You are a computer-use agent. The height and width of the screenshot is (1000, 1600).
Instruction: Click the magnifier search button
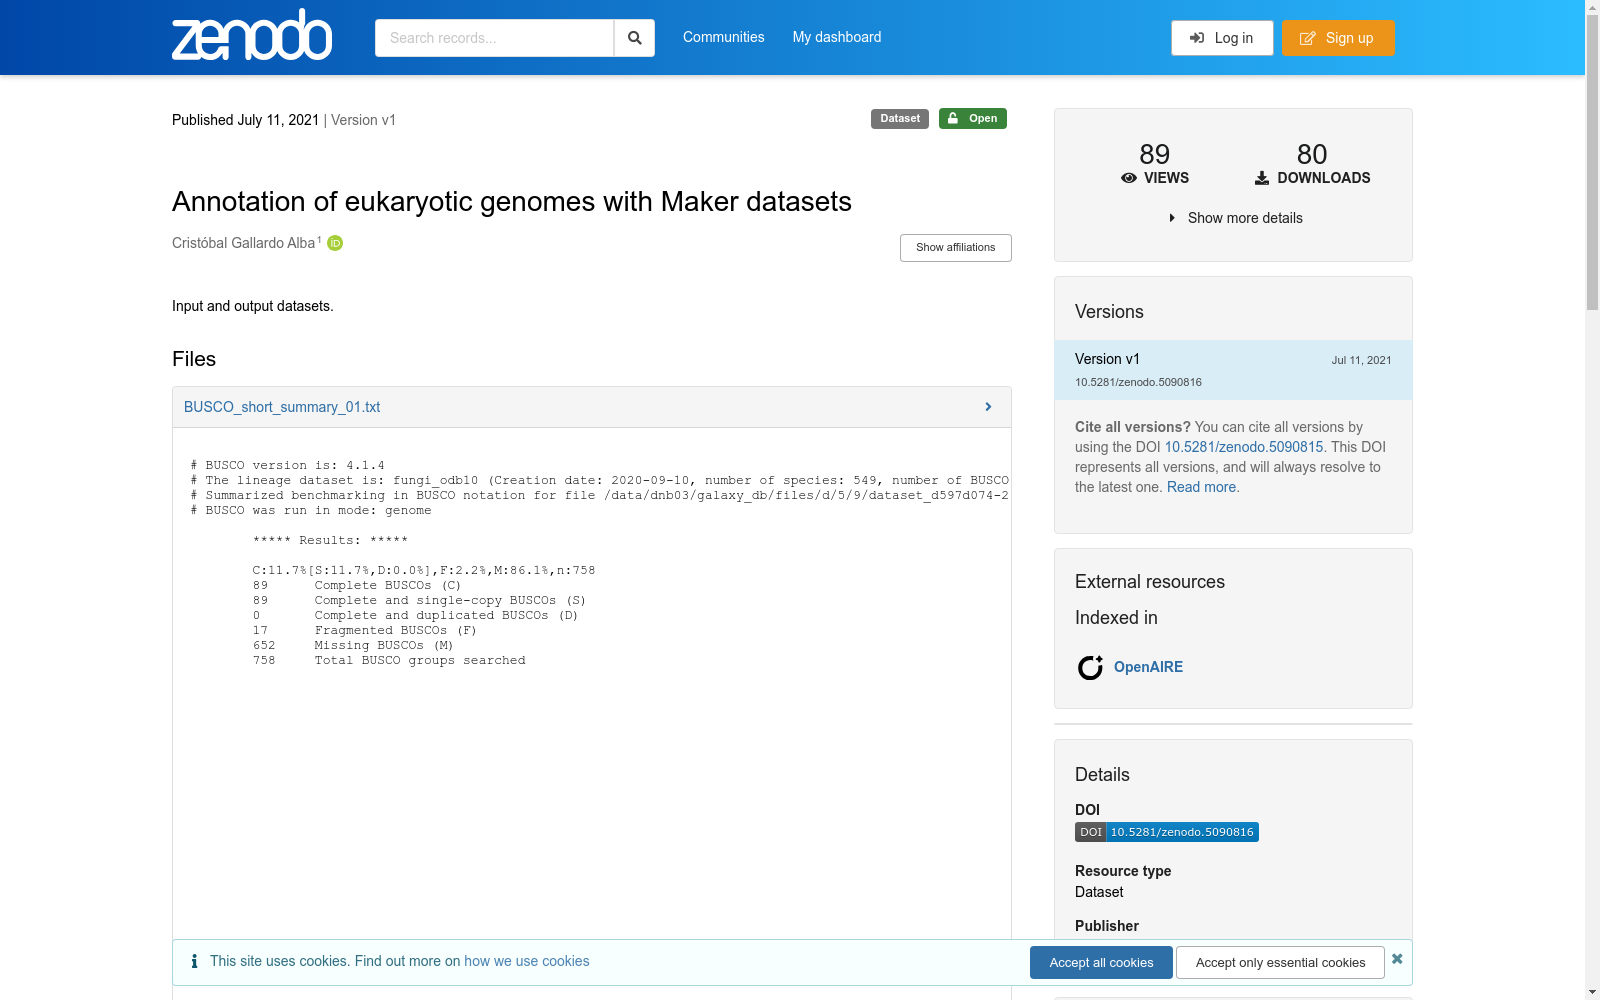pyautogui.click(x=634, y=38)
